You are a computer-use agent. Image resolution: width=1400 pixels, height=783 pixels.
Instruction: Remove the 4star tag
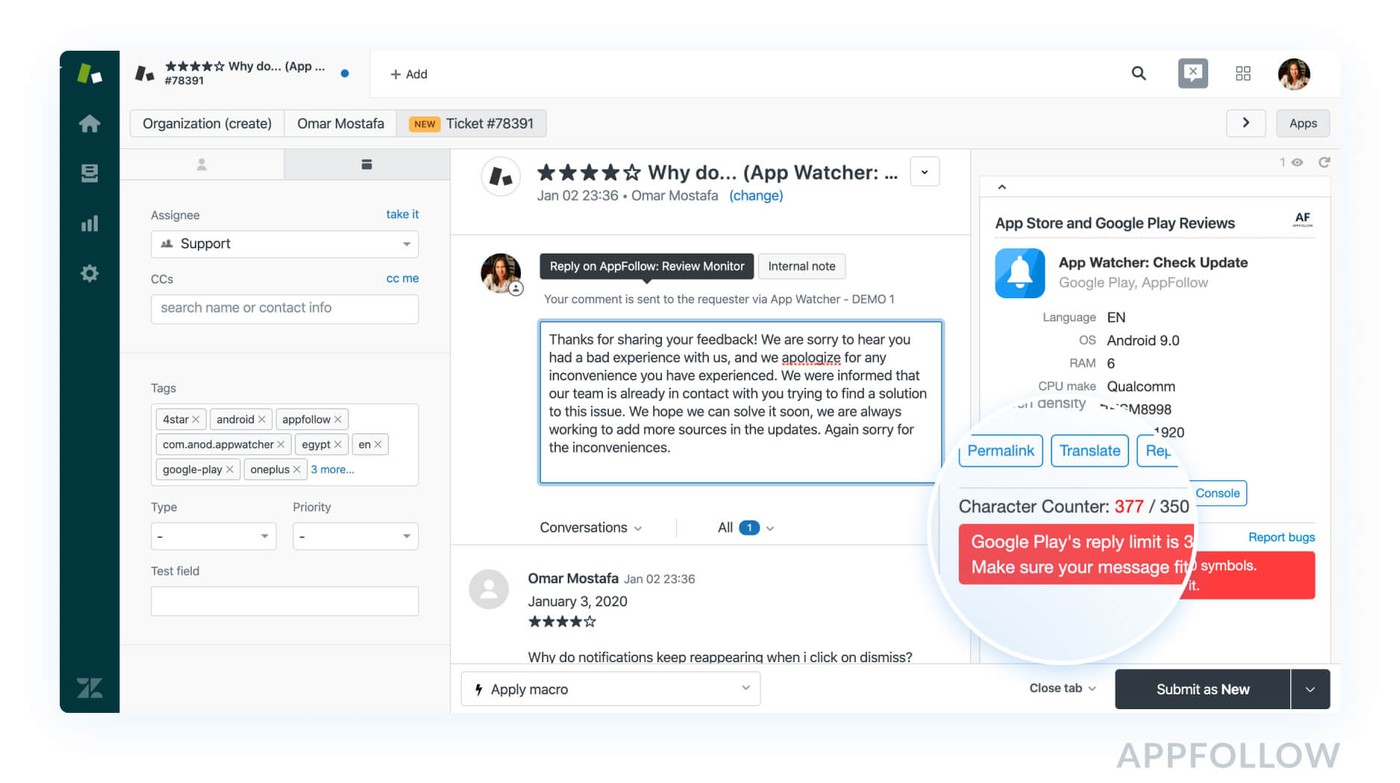click(196, 420)
